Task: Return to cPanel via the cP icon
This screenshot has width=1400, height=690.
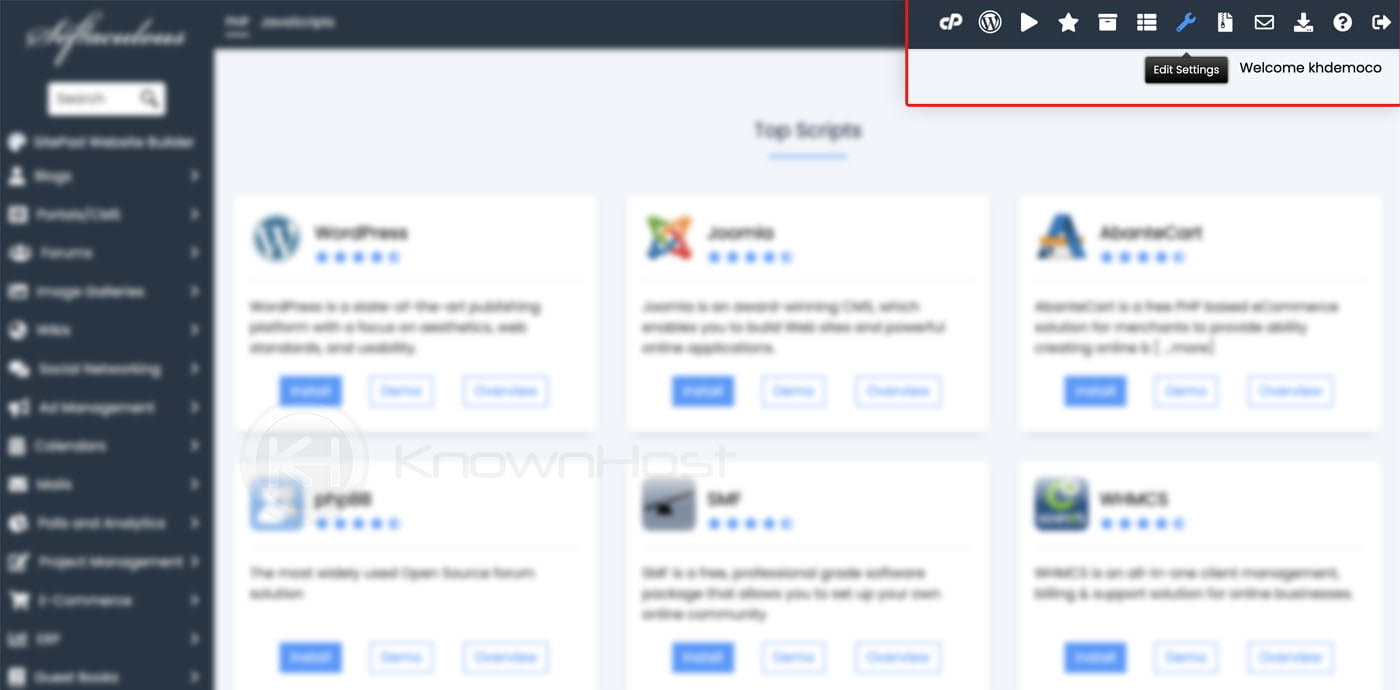Action: click(x=950, y=21)
